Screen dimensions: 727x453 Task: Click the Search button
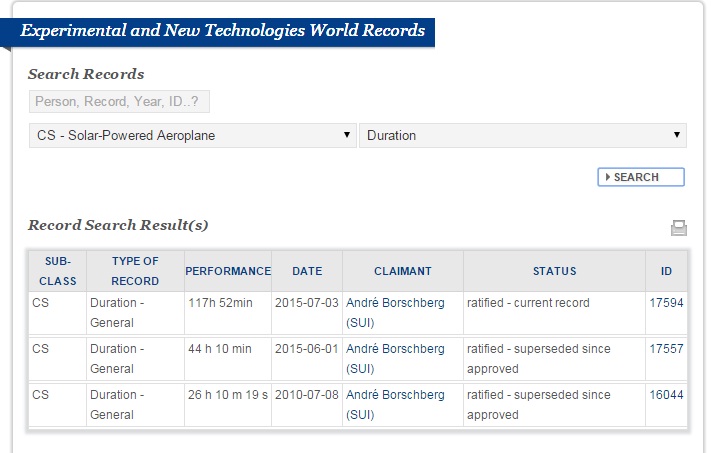(x=641, y=177)
